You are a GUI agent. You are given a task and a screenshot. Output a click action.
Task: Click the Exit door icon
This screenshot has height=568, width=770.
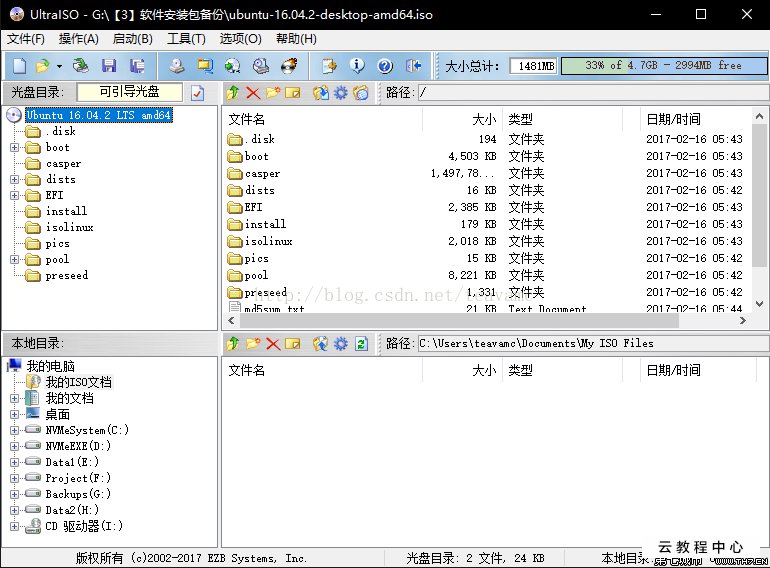coord(413,66)
